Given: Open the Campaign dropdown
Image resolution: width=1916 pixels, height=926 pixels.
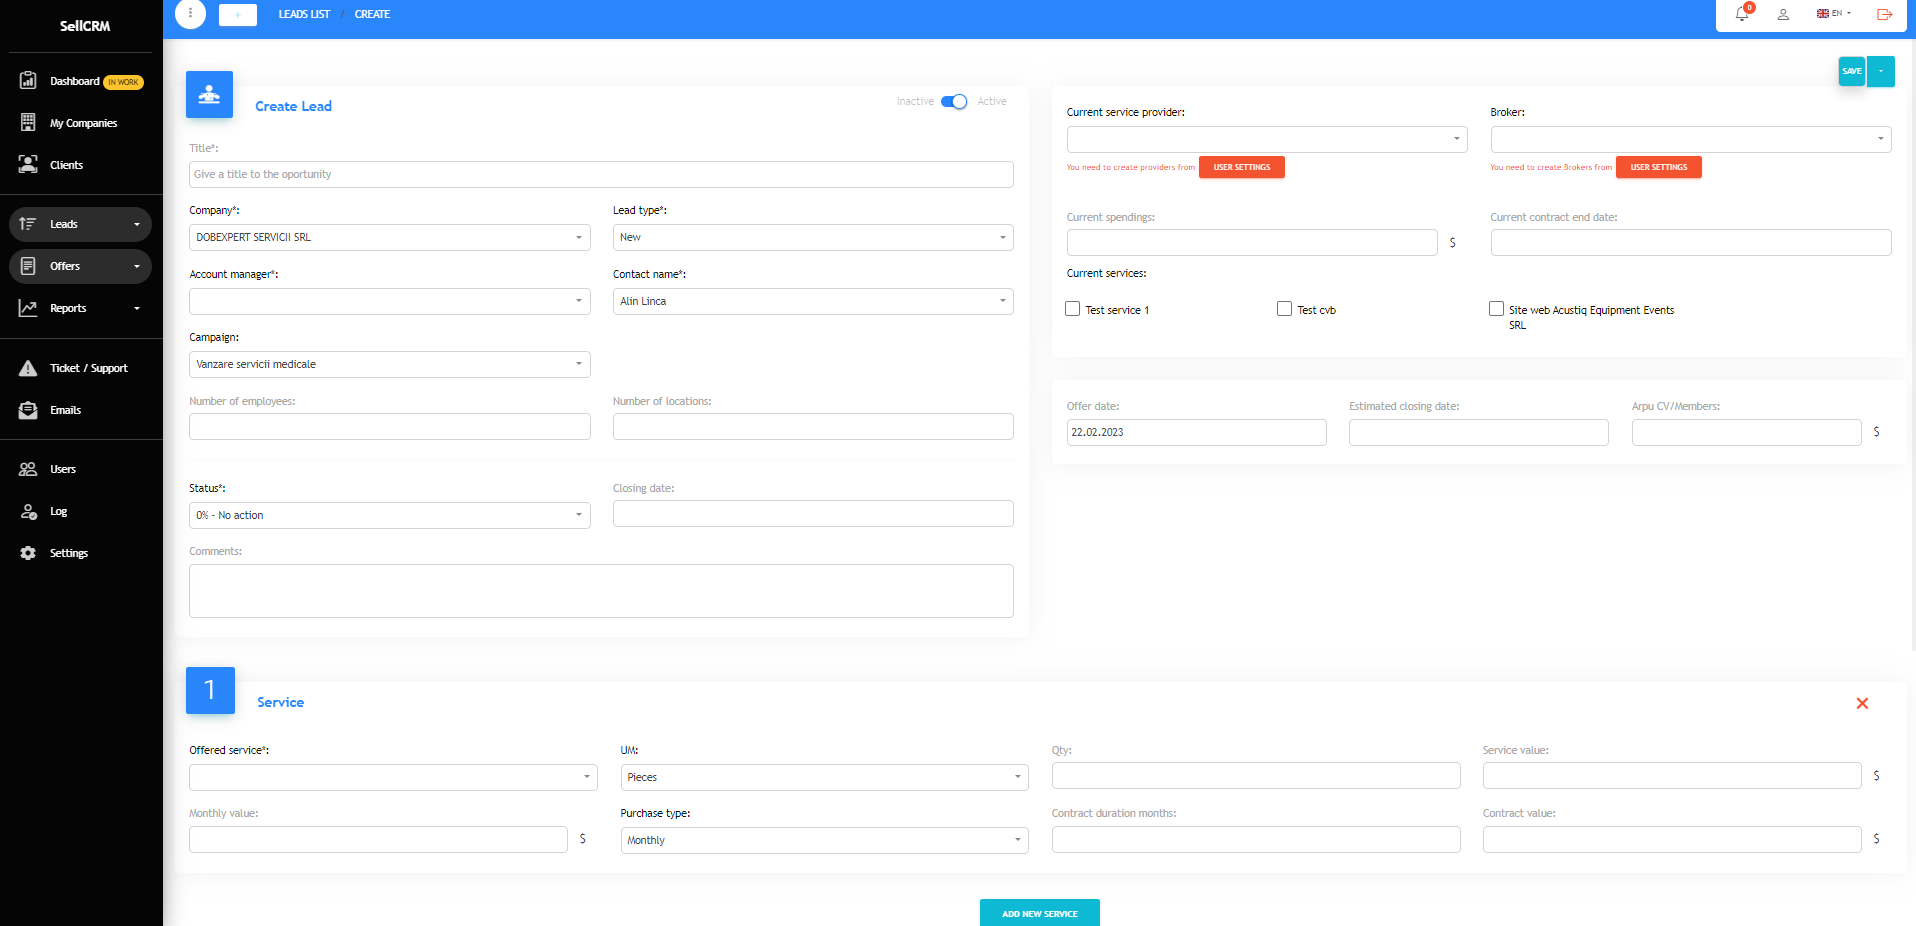Looking at the screenshot, I should pyautogui.click(x=389, y=364).
